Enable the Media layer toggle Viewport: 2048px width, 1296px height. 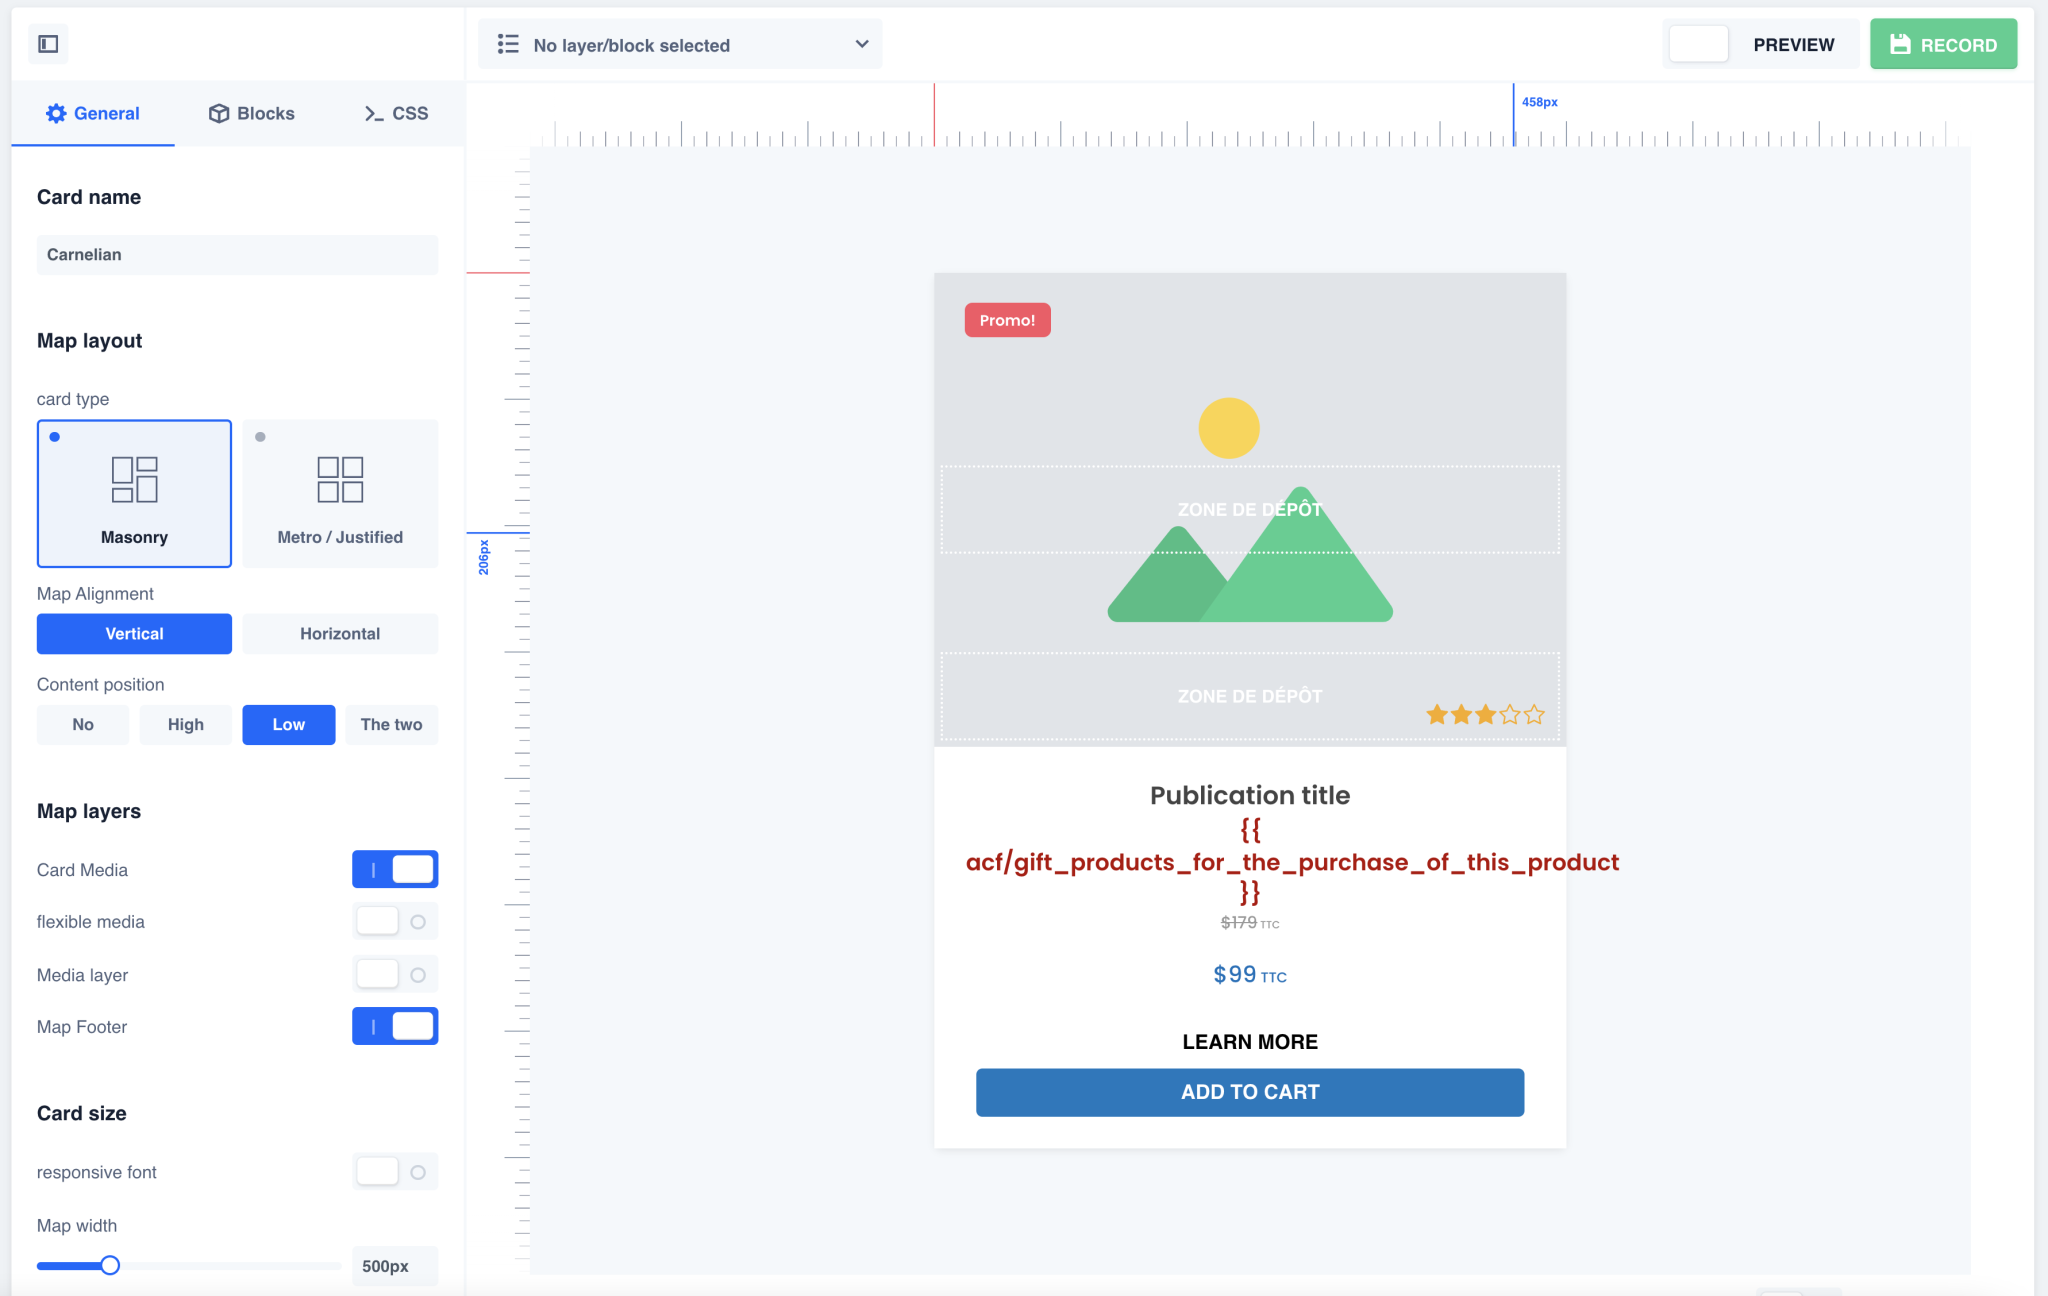(395, 974)
